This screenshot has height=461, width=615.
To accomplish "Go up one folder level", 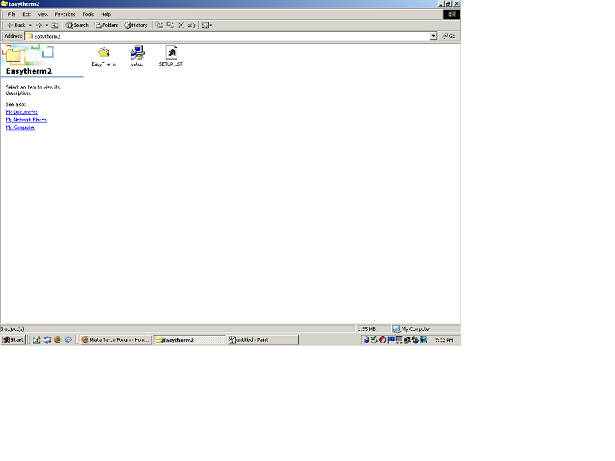I will (55, 25).
